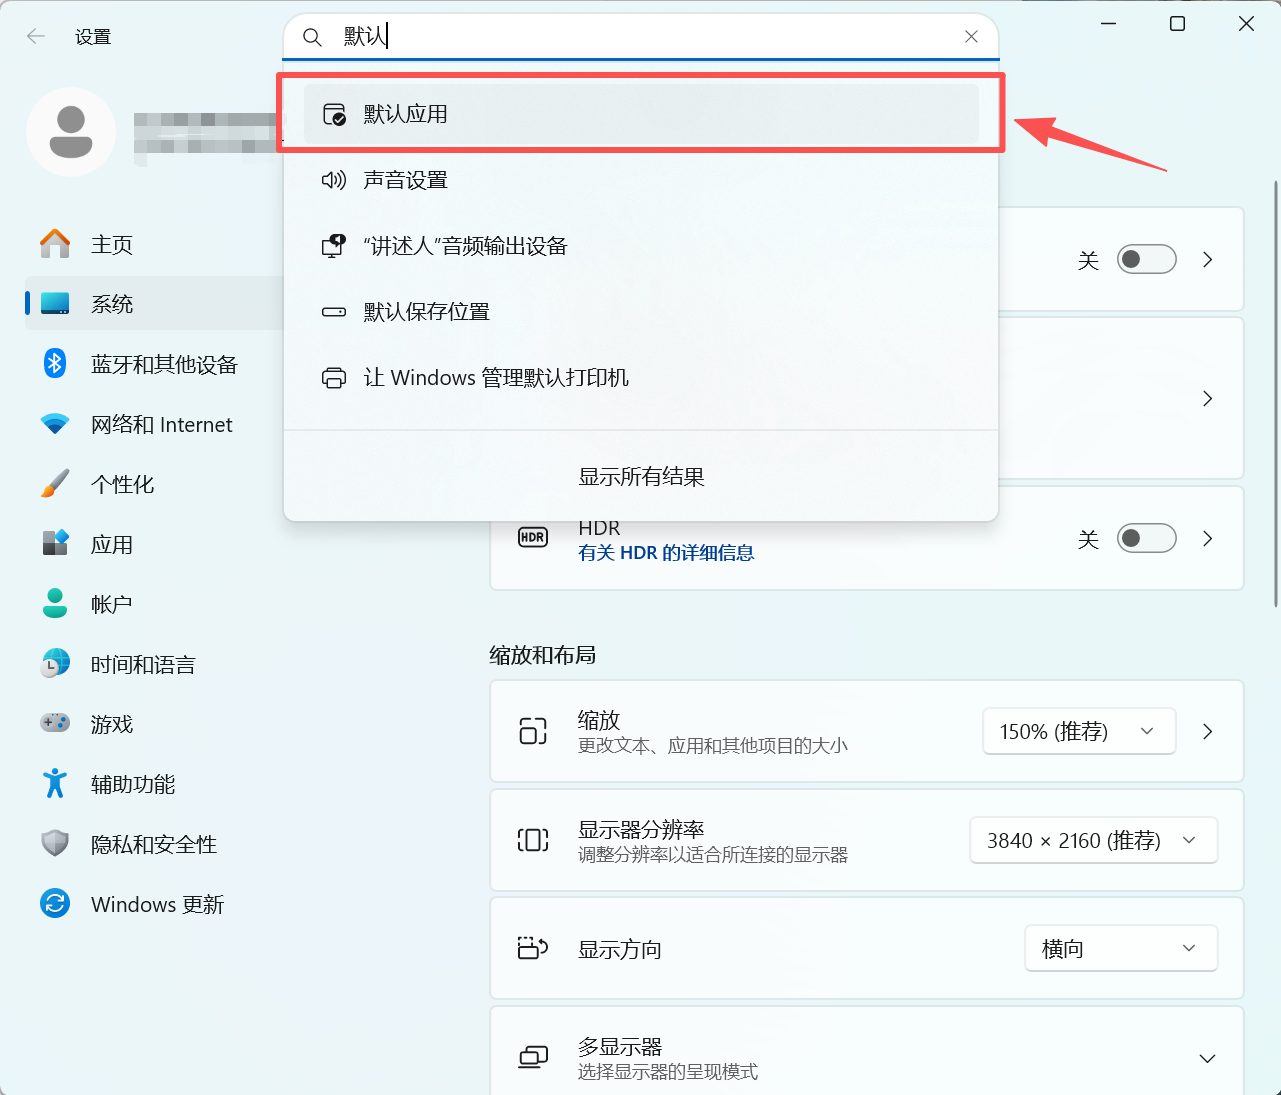Screen dimensions: 1281x1095
Task: Click the Bluetooth icon in sidebar
Action: pyautogui.click(x=55, y=364)
